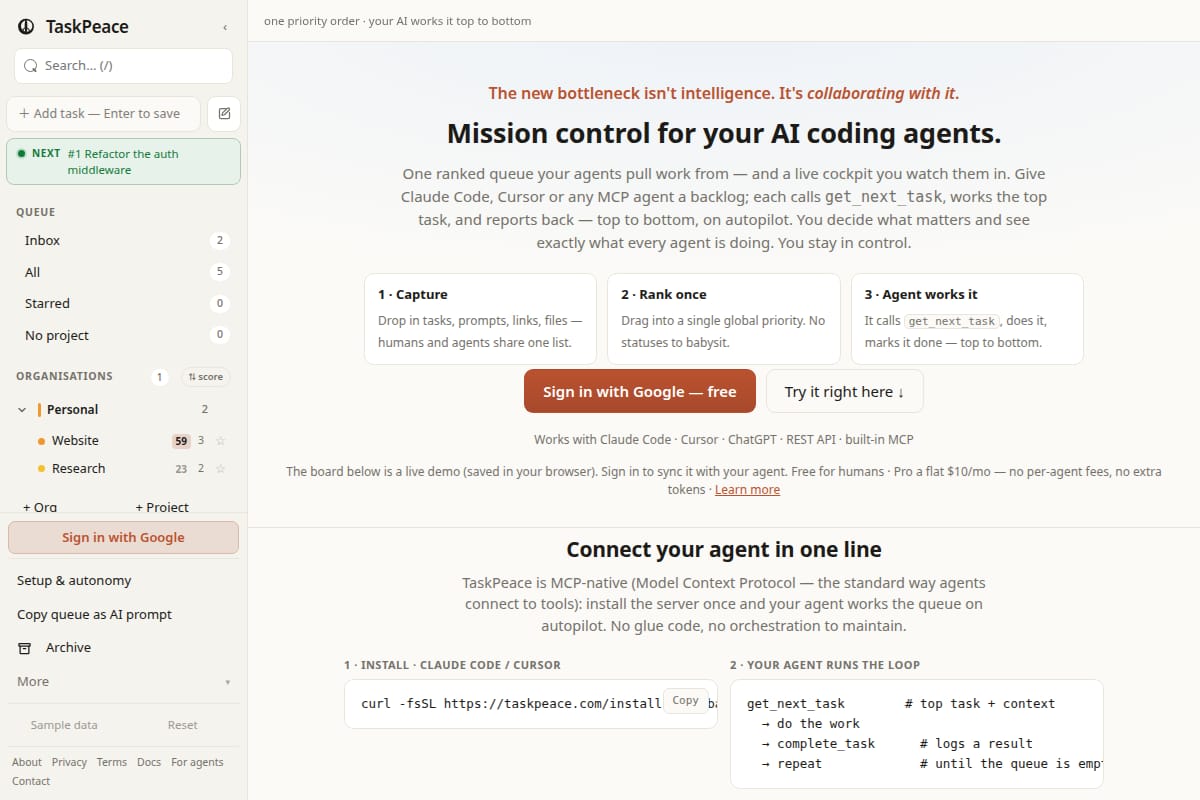Star the Research project
Image resolution: width=1200 pixels, height=800 pixels.
tap(221, 469)
